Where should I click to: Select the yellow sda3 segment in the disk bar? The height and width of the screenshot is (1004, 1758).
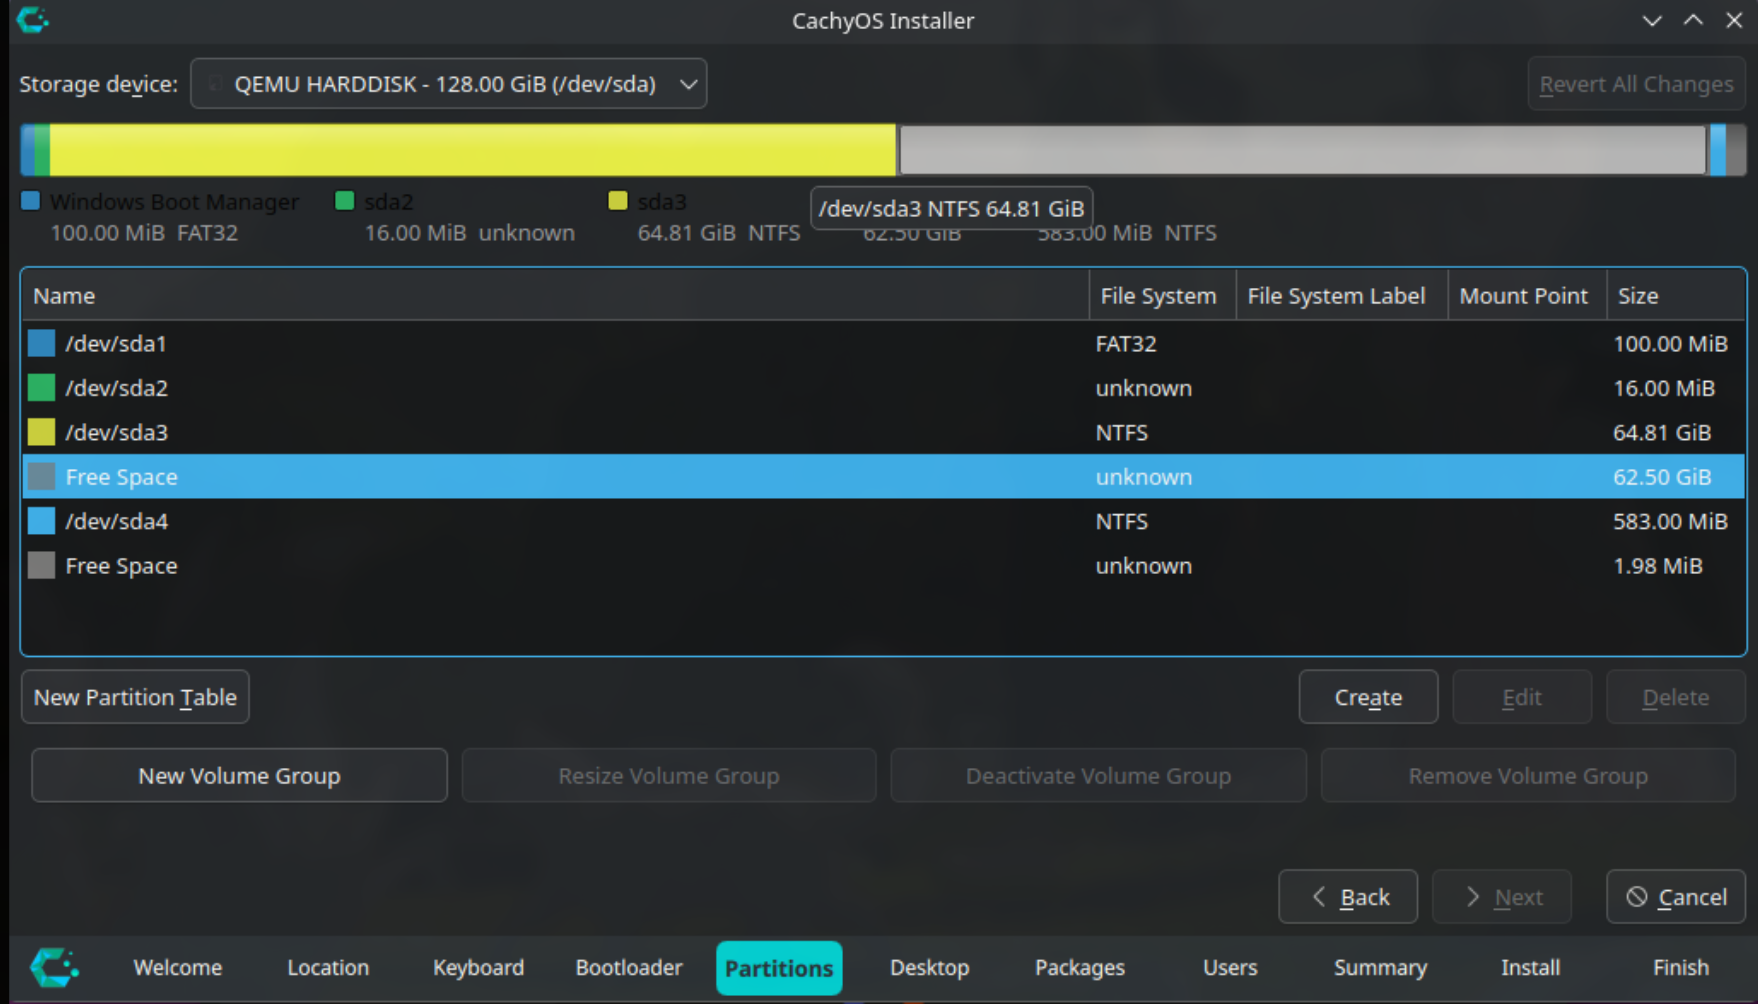click(472, 150)
